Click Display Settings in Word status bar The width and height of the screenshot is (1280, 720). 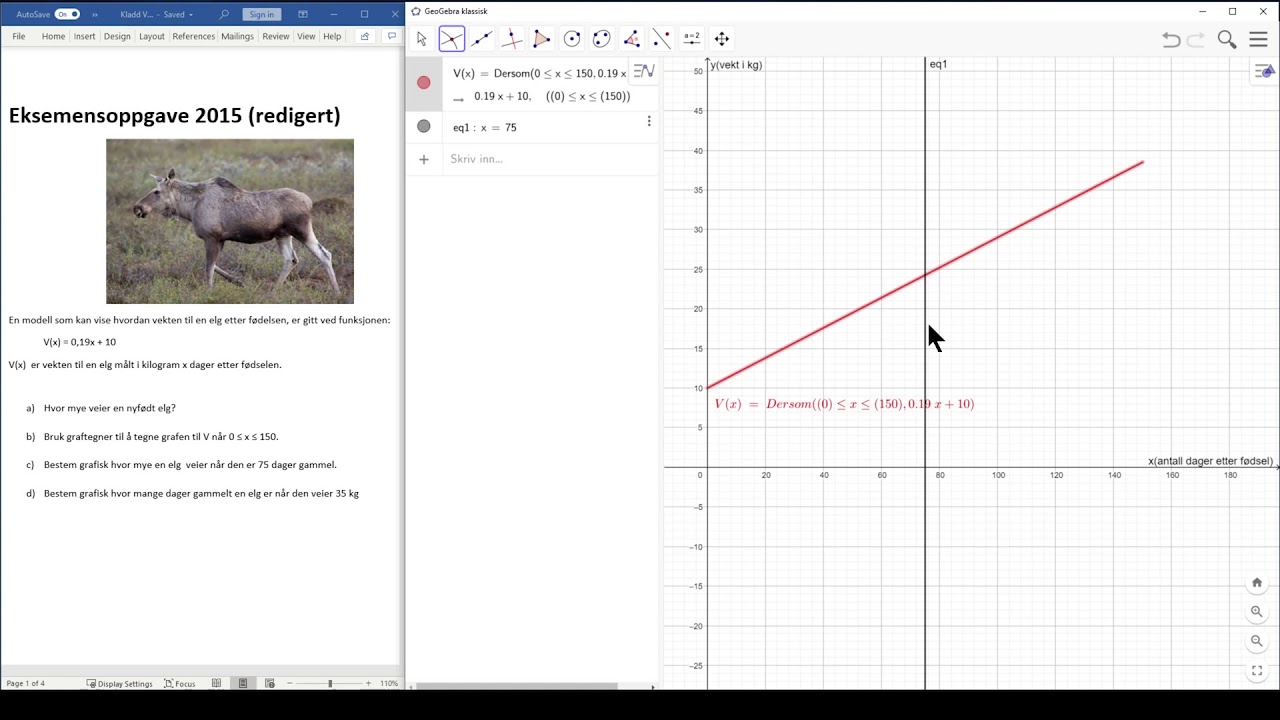[120, 684]
